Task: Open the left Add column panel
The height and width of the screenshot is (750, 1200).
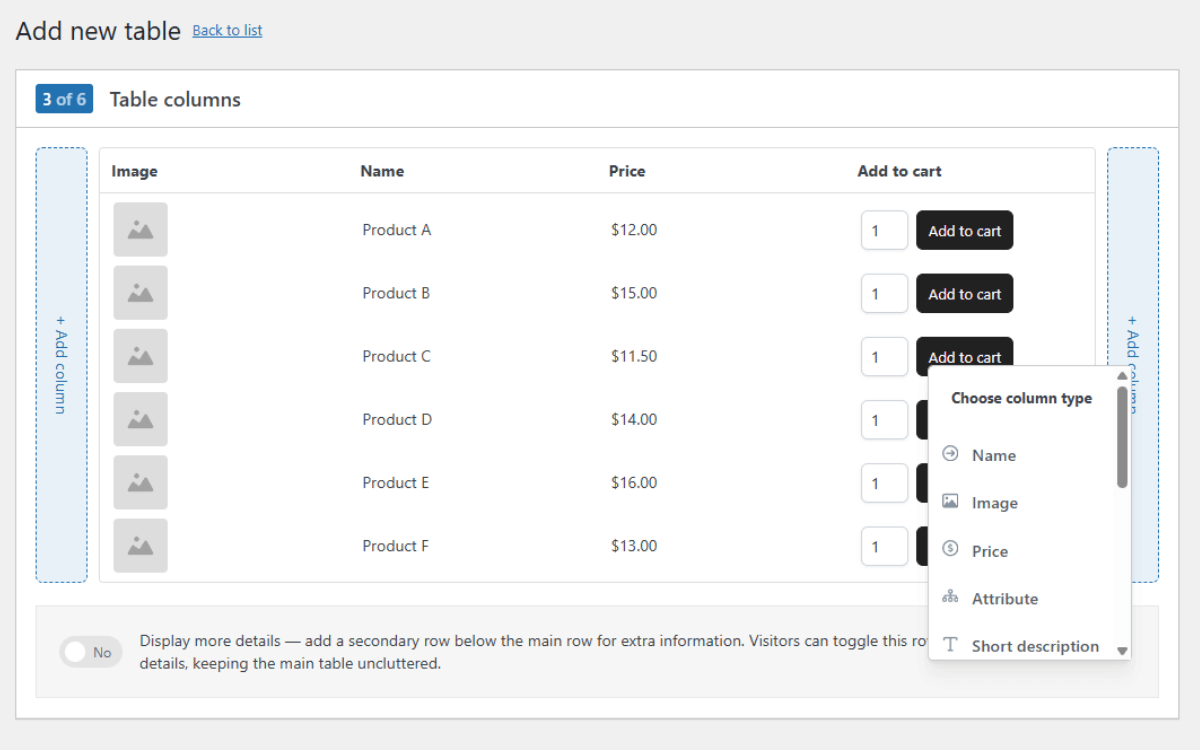Action: (61, 365)
